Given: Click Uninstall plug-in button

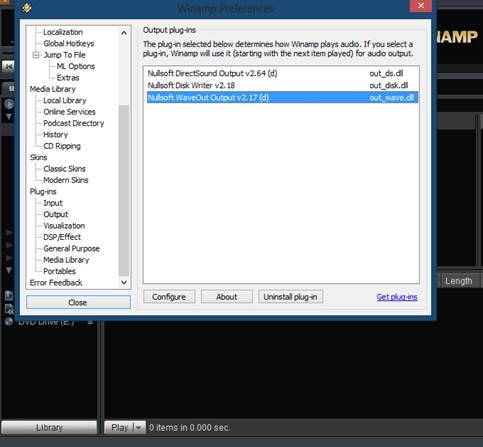Looking at the screenshot, I should (x=290, y=297).
